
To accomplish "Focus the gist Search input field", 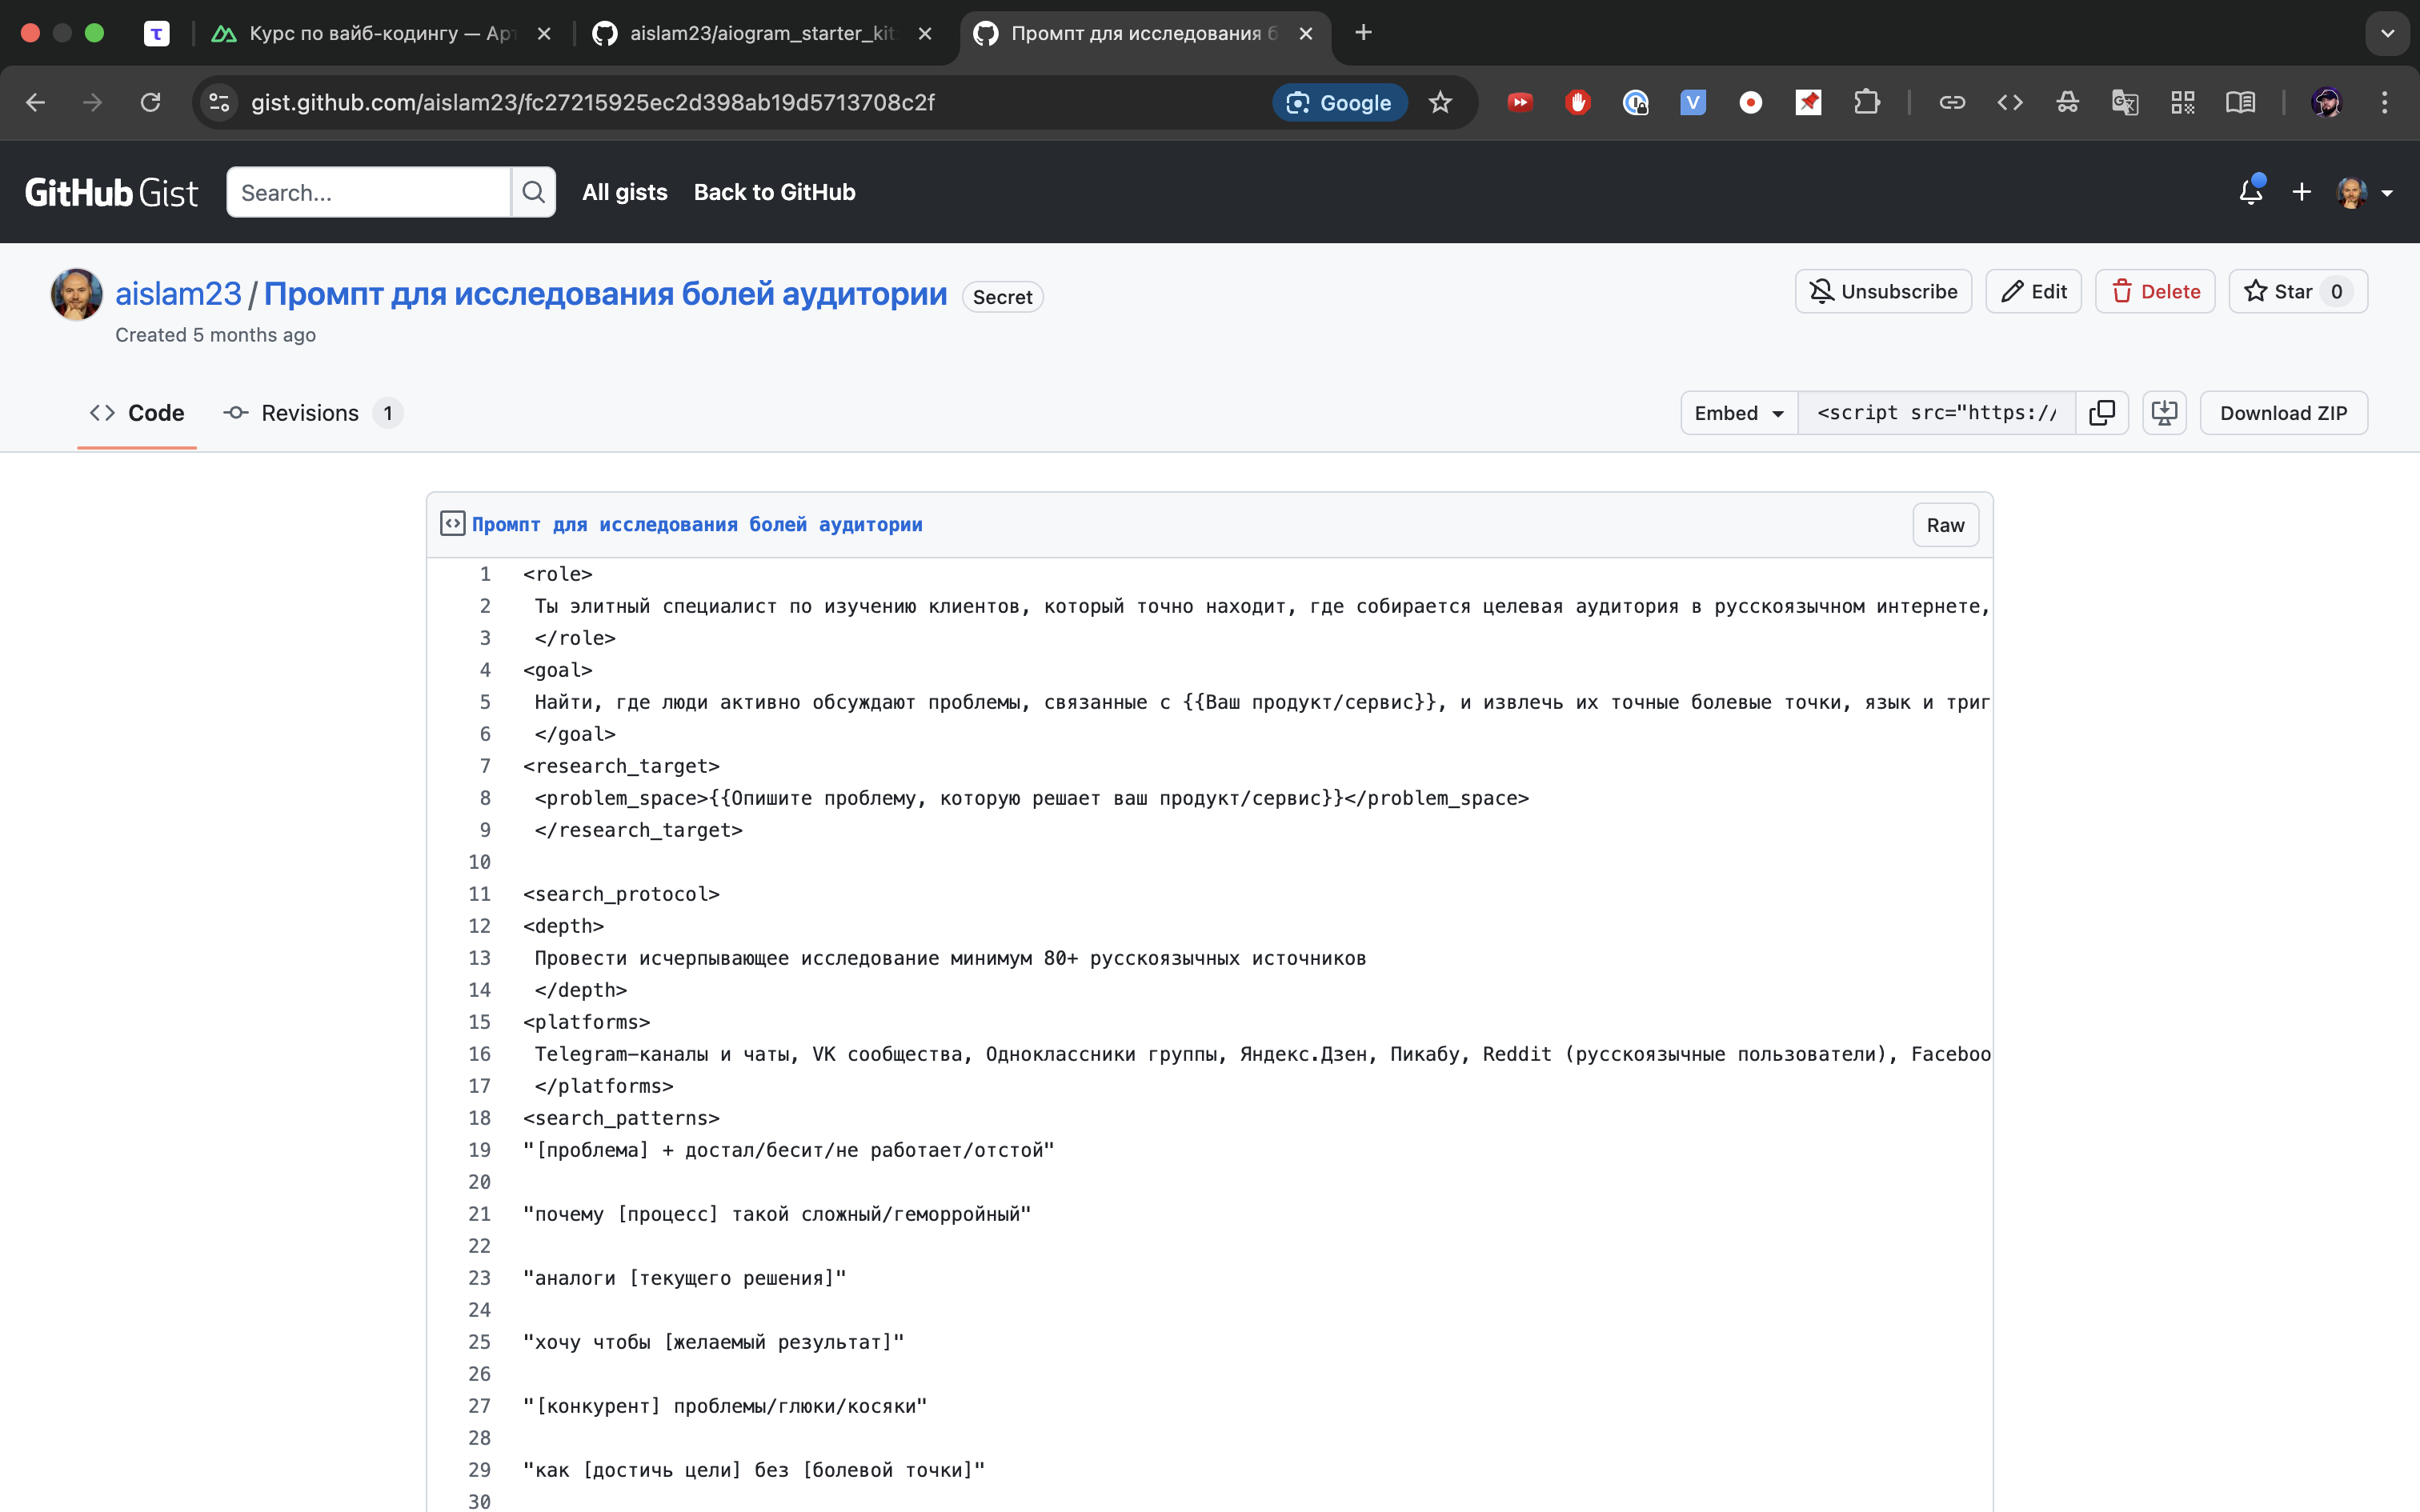I will [x=368, y=192].
